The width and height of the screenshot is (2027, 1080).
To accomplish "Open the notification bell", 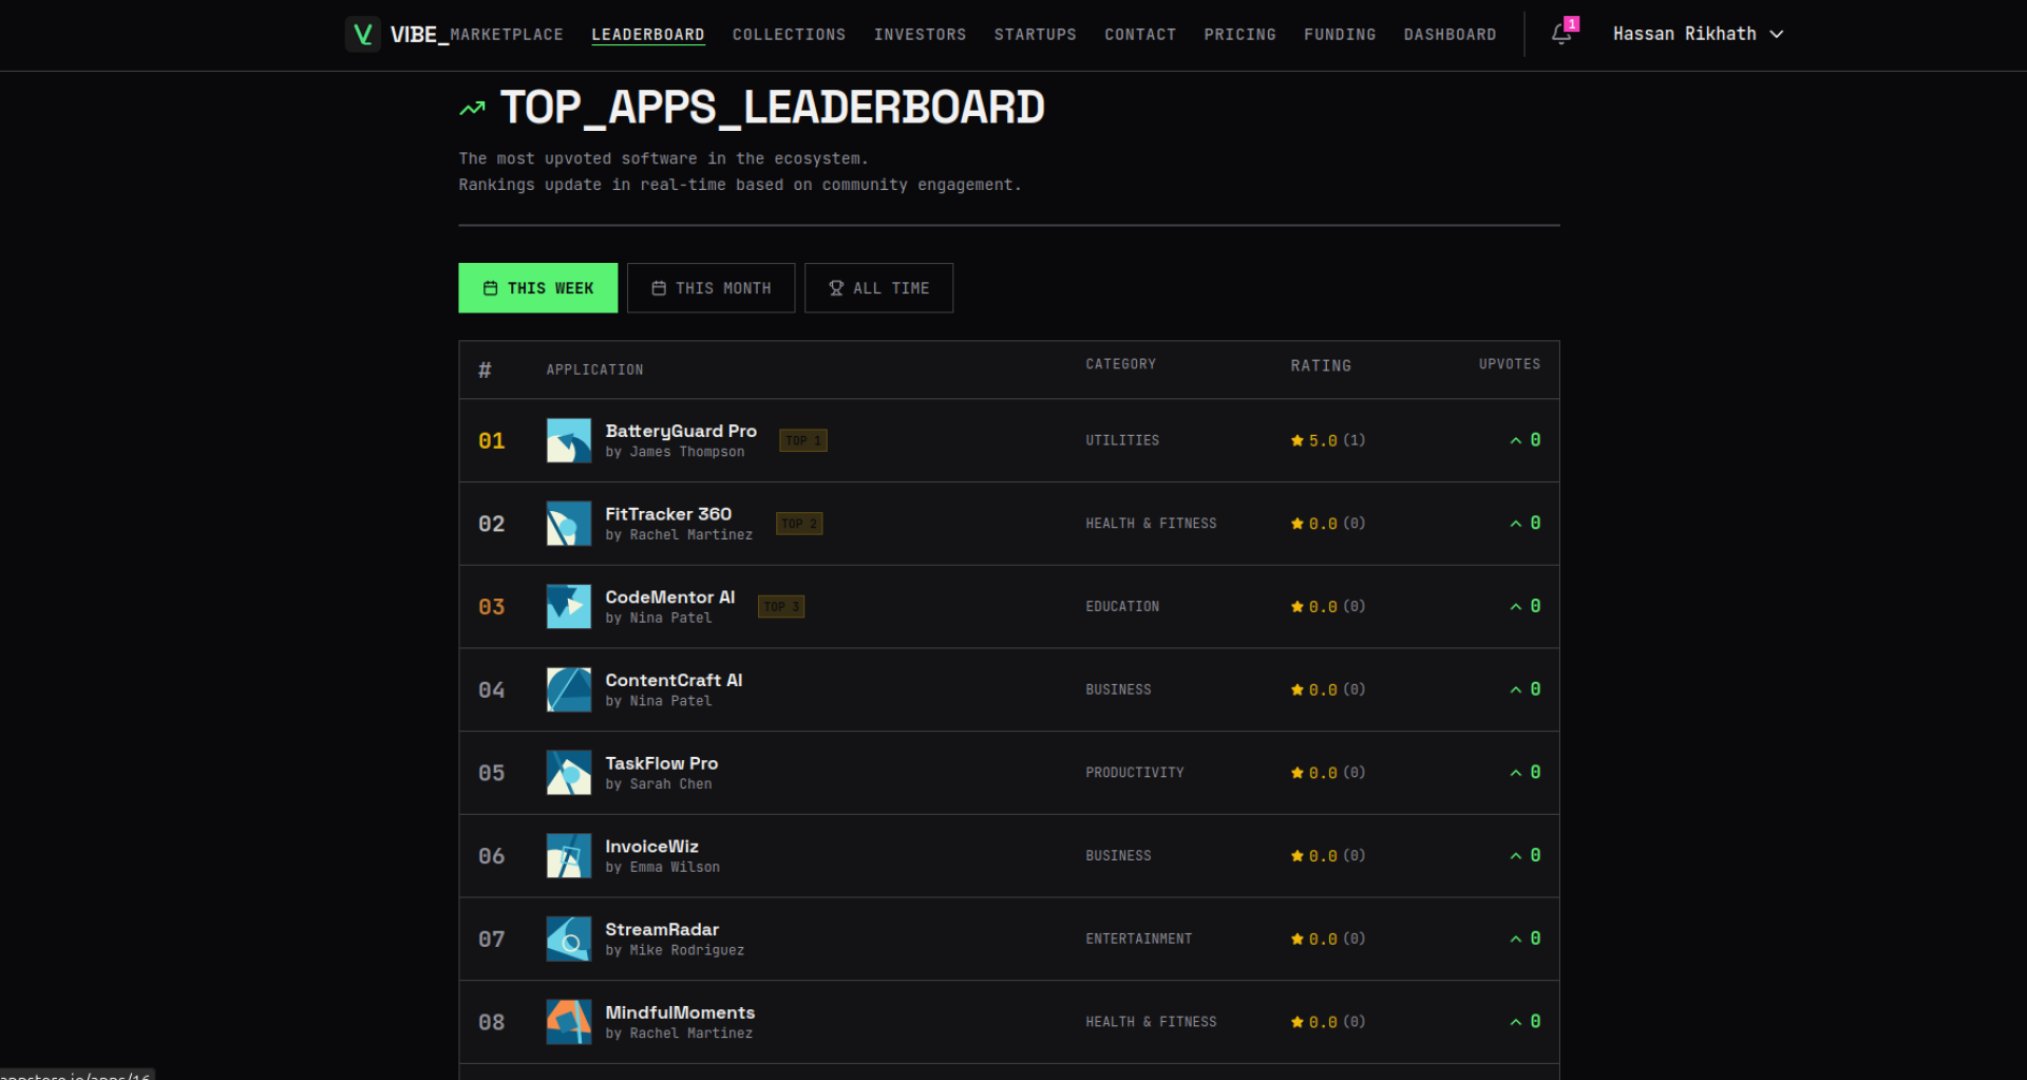I will pyautogui.click(x=1560, y=34).
